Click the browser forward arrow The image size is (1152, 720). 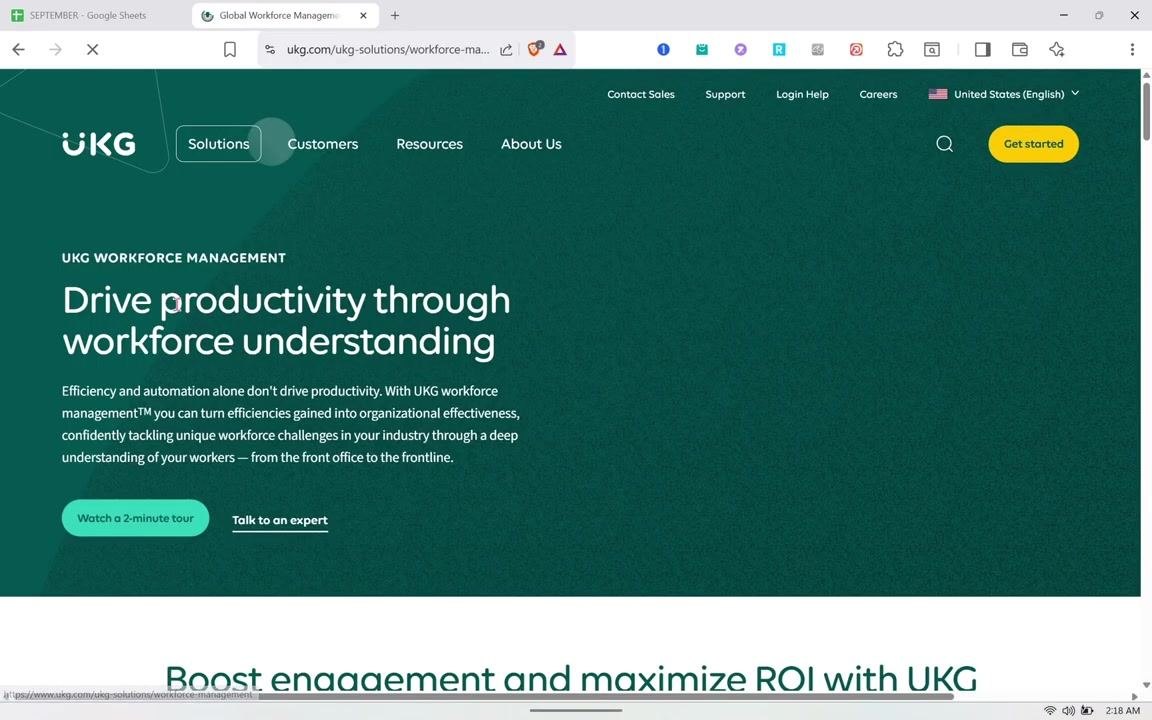pos(55,49)
